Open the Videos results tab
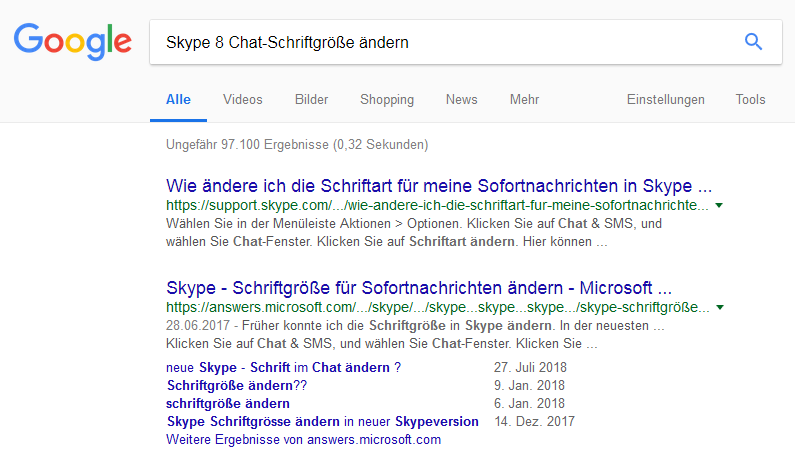The height and width of the screenshot is (463, 795). [243, 99]
